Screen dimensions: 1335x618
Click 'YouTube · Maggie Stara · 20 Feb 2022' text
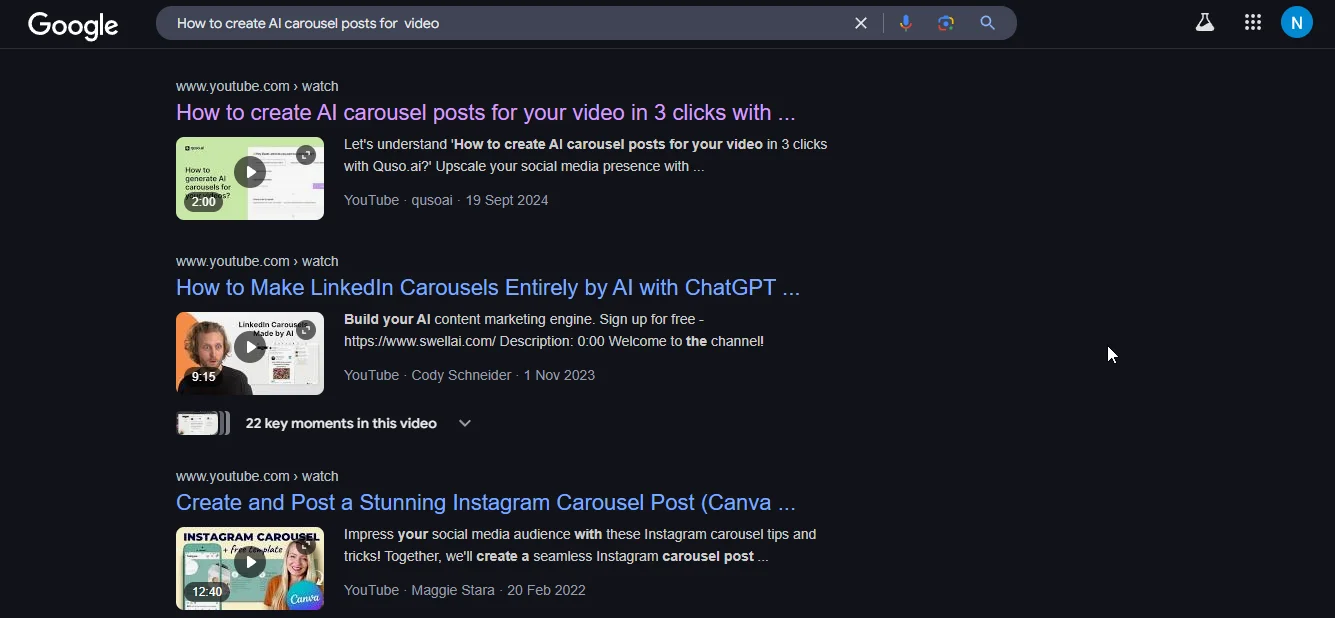[465, 590]
